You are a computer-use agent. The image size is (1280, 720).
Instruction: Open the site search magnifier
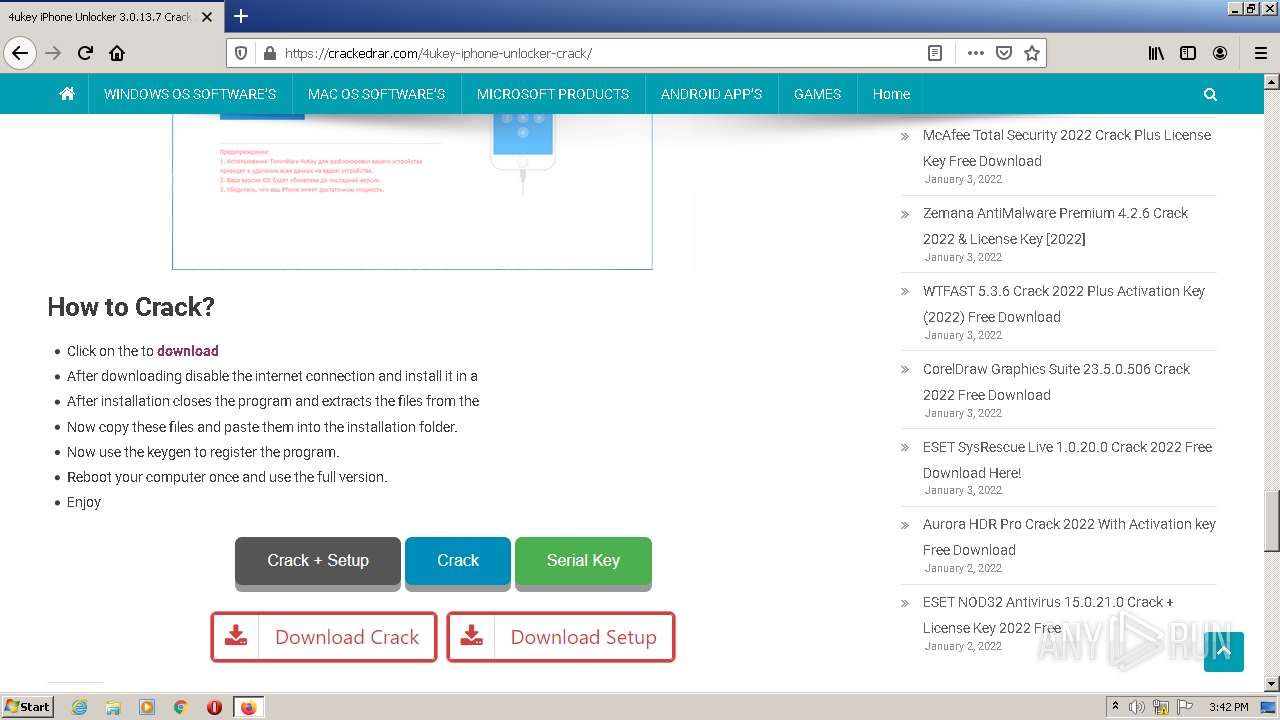(1210, 94)
